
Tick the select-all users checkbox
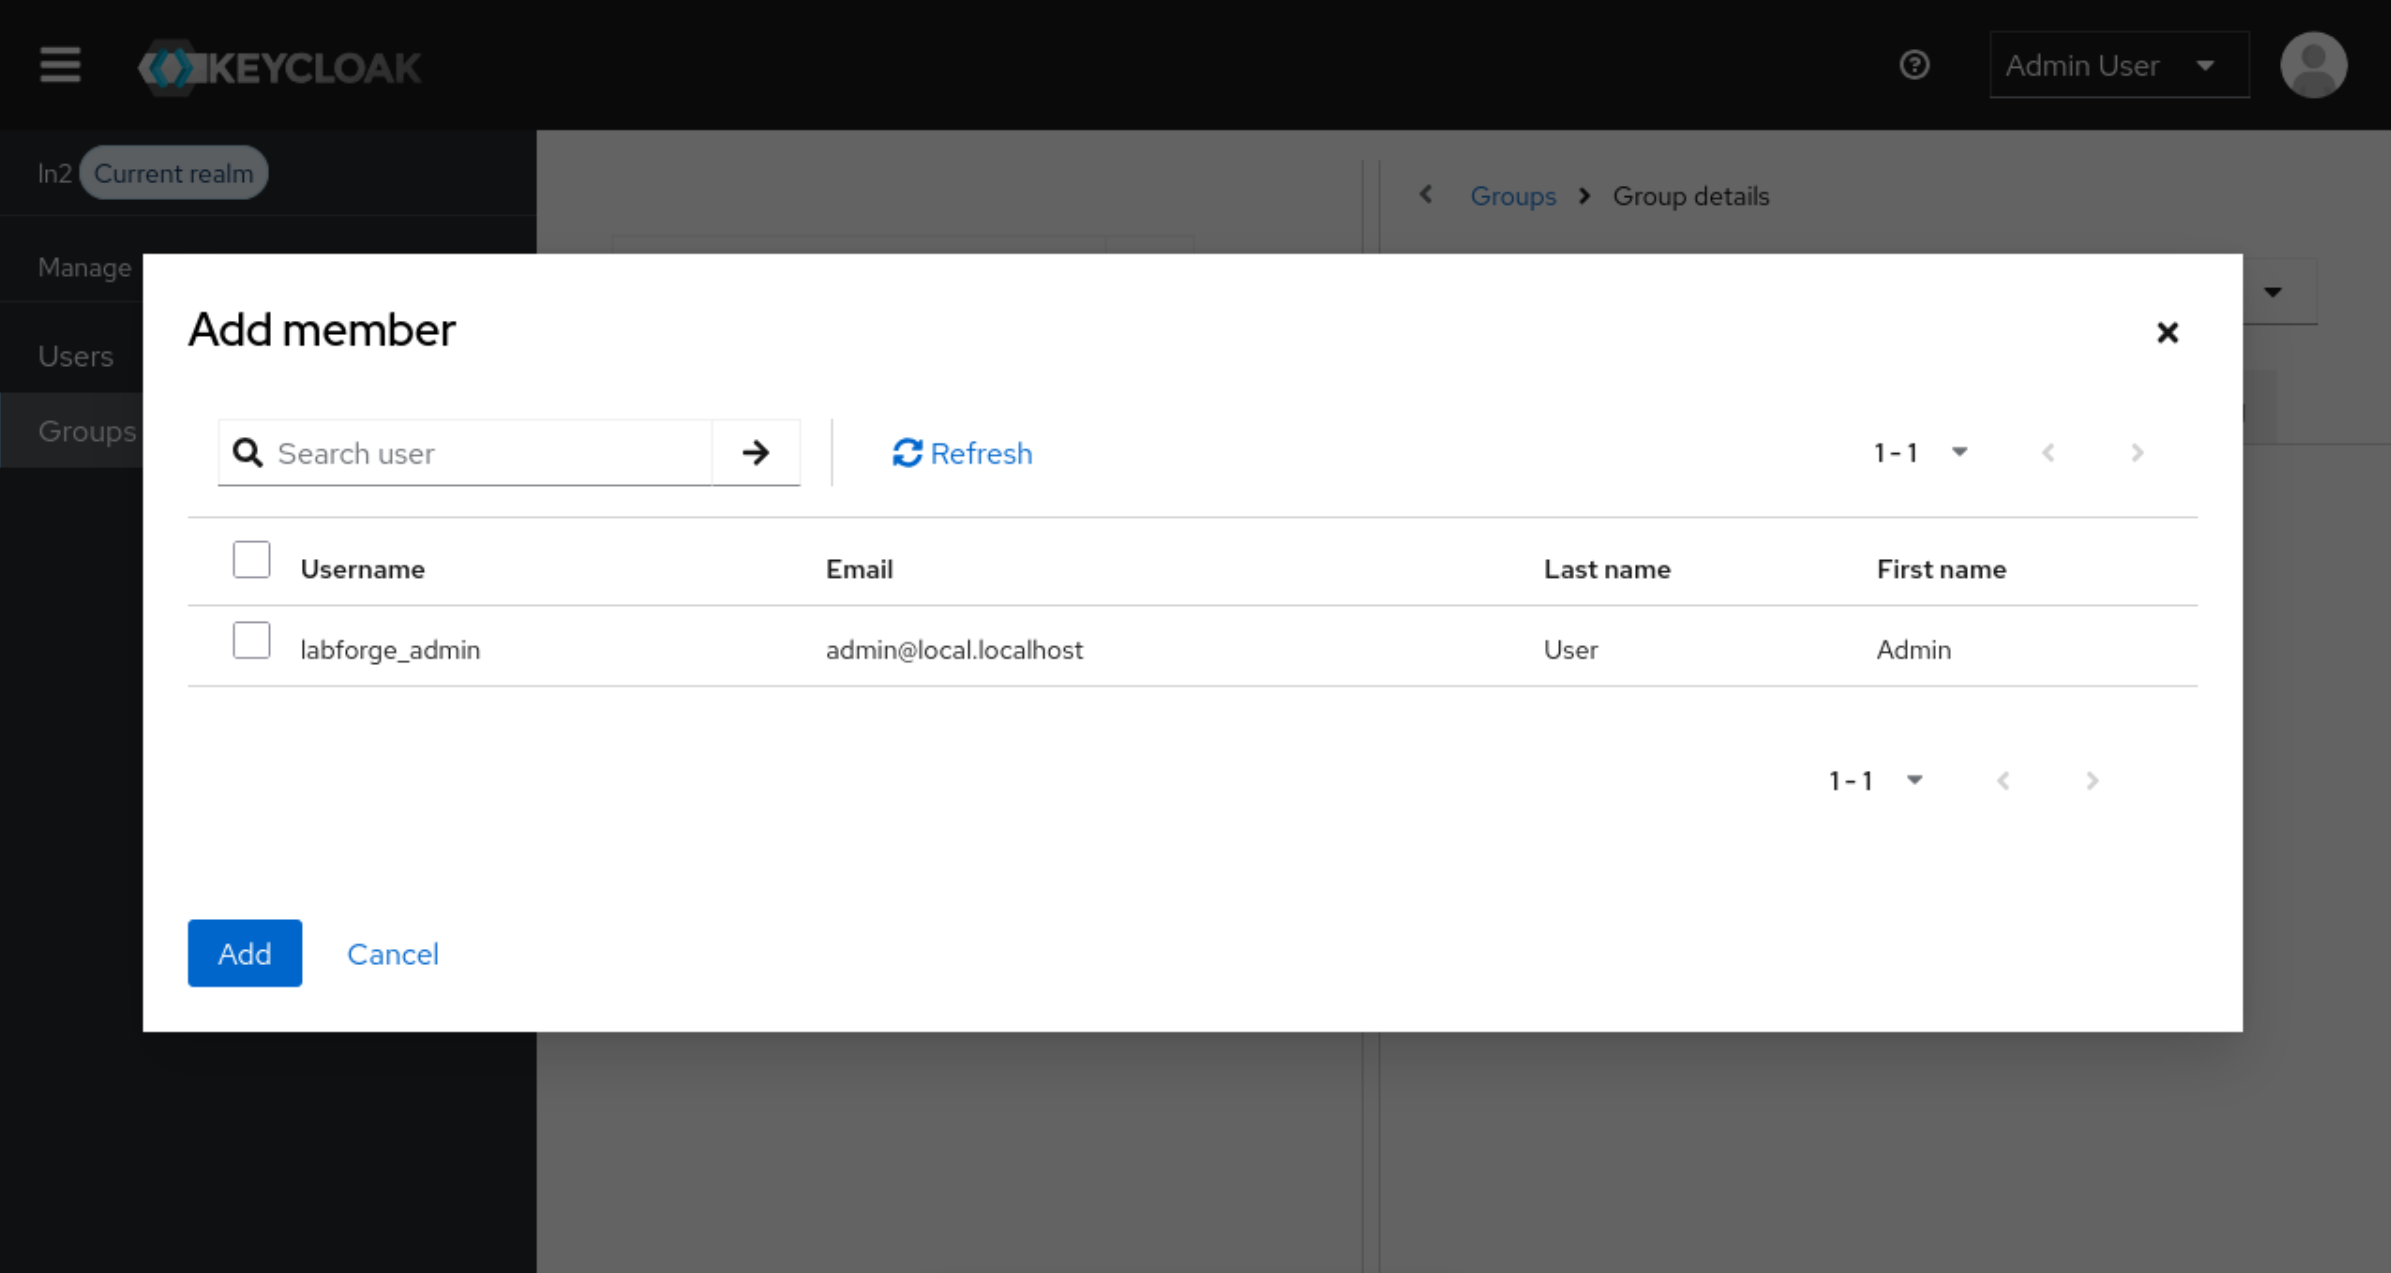(x=251, y=560)
